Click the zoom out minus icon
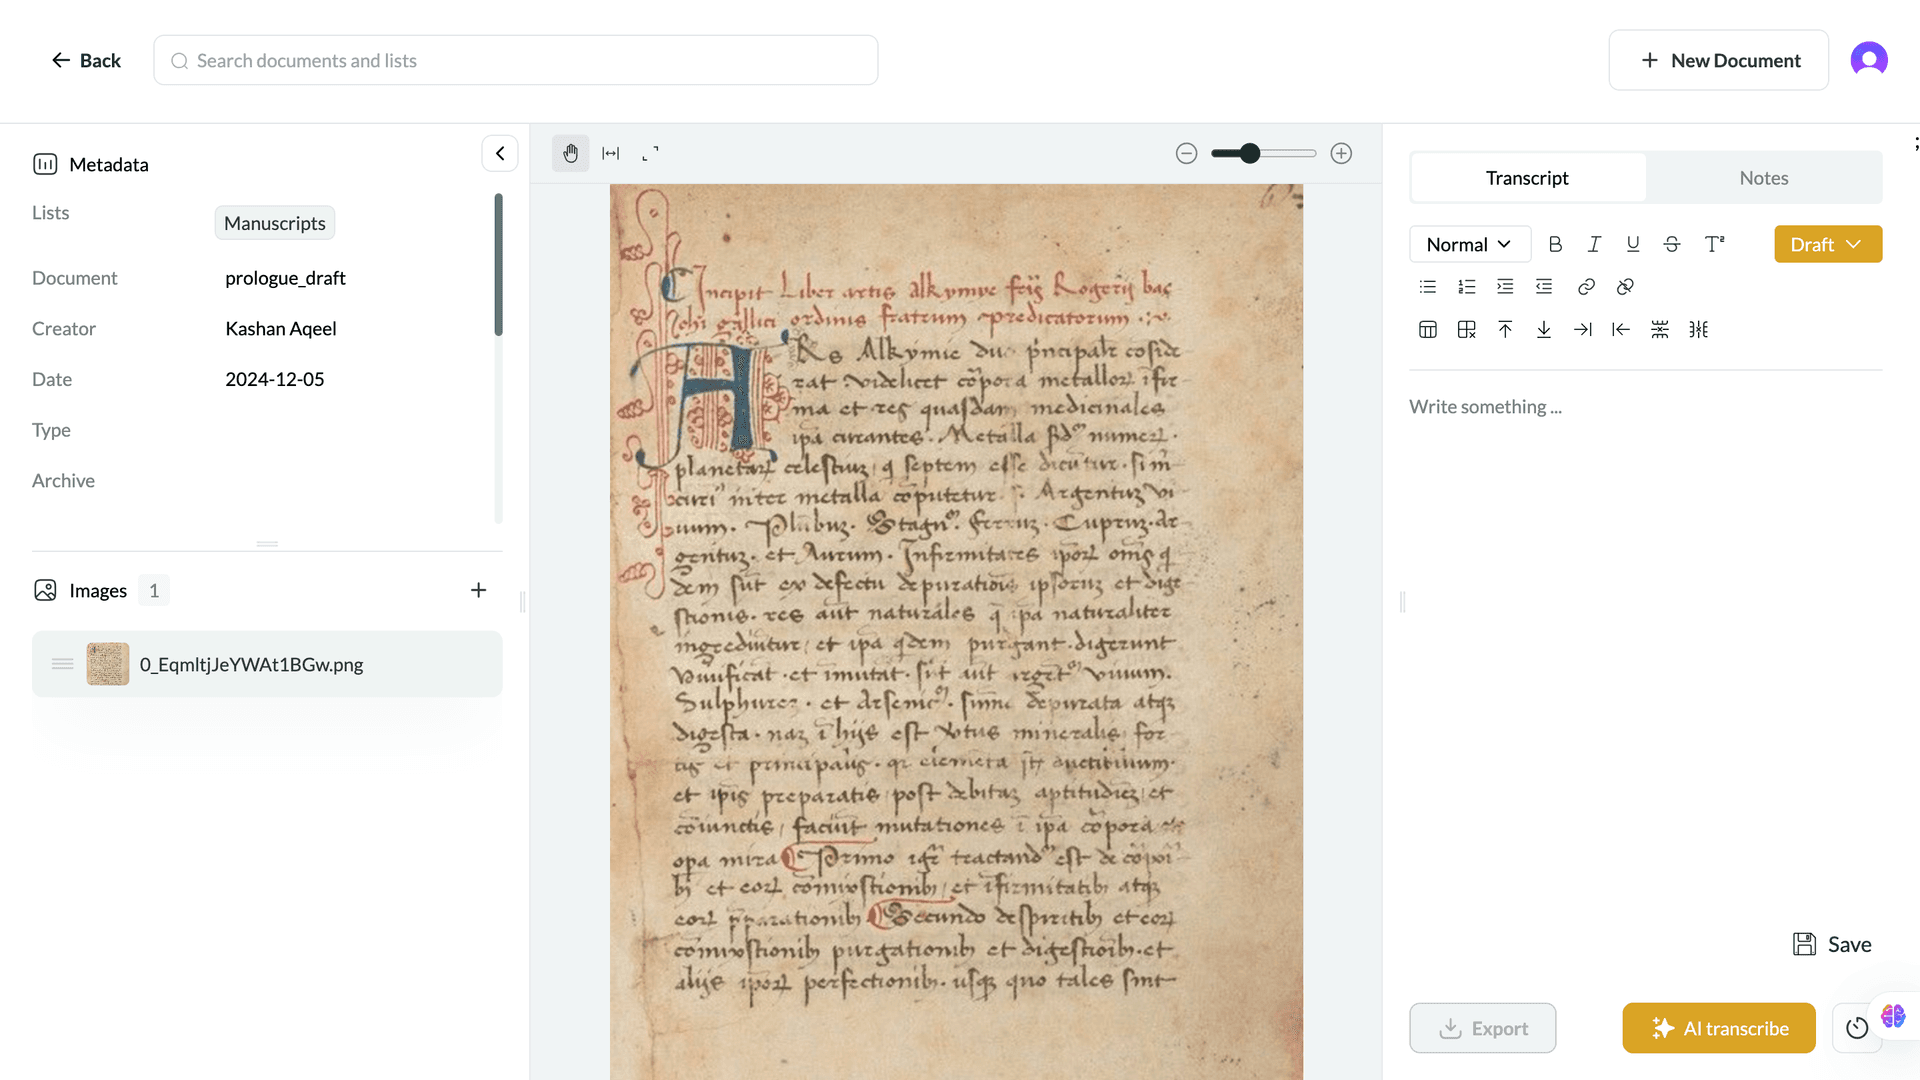 [1186, 153]
